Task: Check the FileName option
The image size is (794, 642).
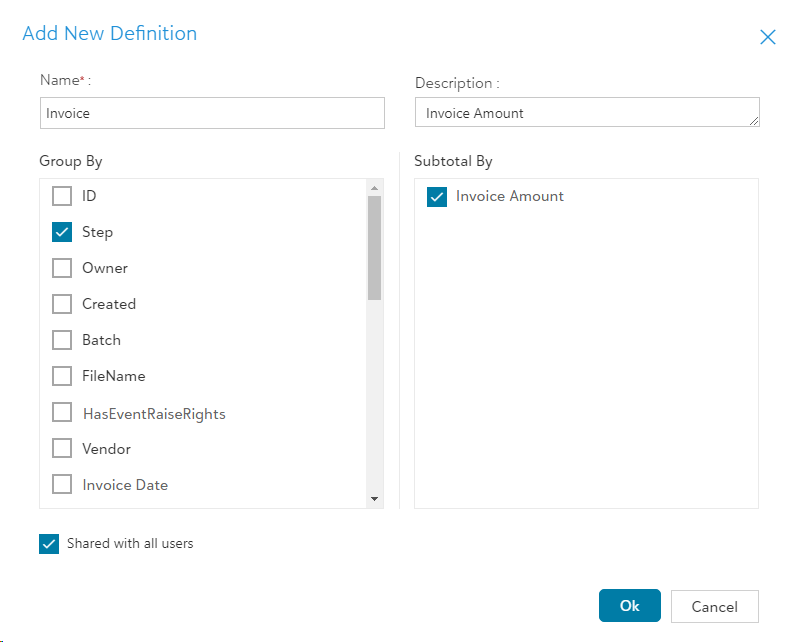Action: tap(62, 376)
